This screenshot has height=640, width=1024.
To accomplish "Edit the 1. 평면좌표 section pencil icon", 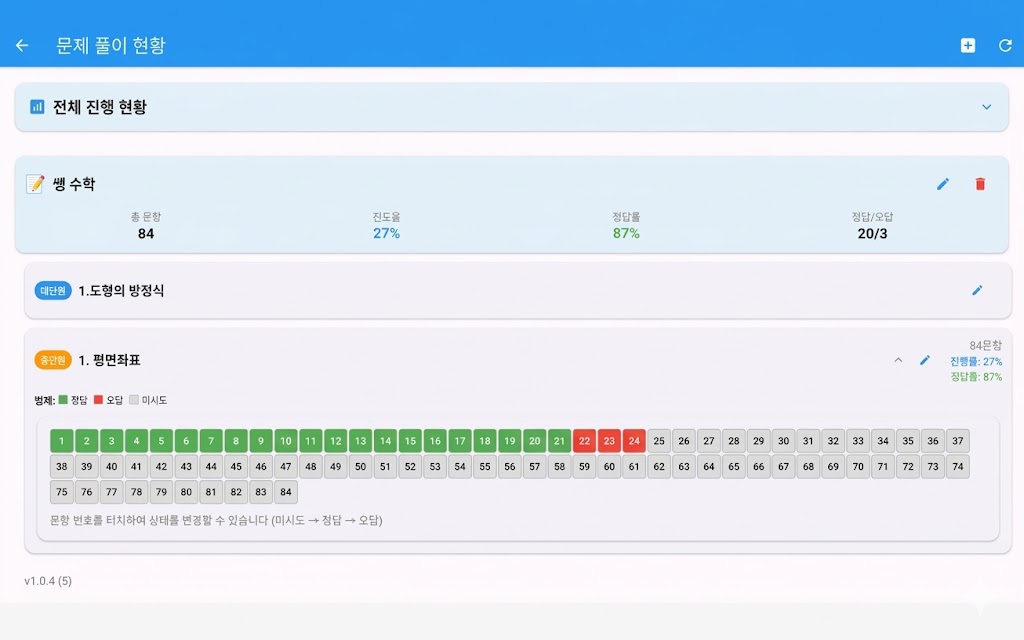I will [x=925, y=360].
